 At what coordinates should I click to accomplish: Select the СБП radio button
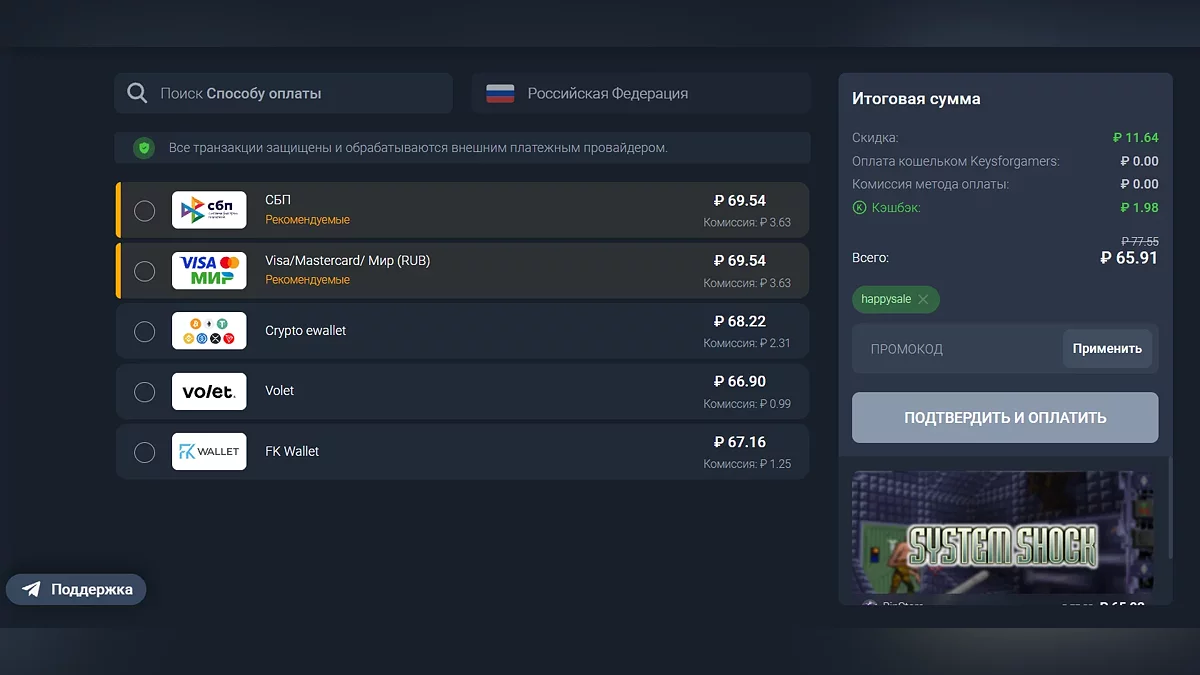click(x=145, y=210)
